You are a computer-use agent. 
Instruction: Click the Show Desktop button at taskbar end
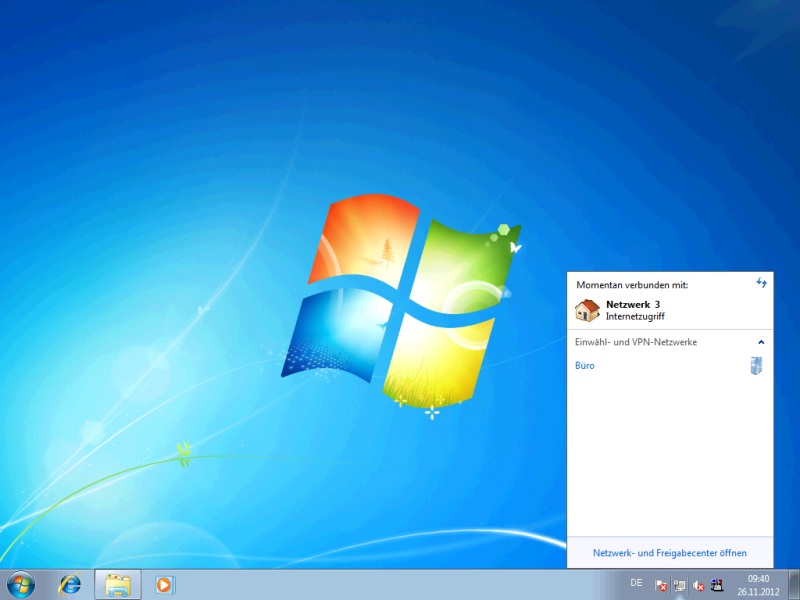pos(794,585)
